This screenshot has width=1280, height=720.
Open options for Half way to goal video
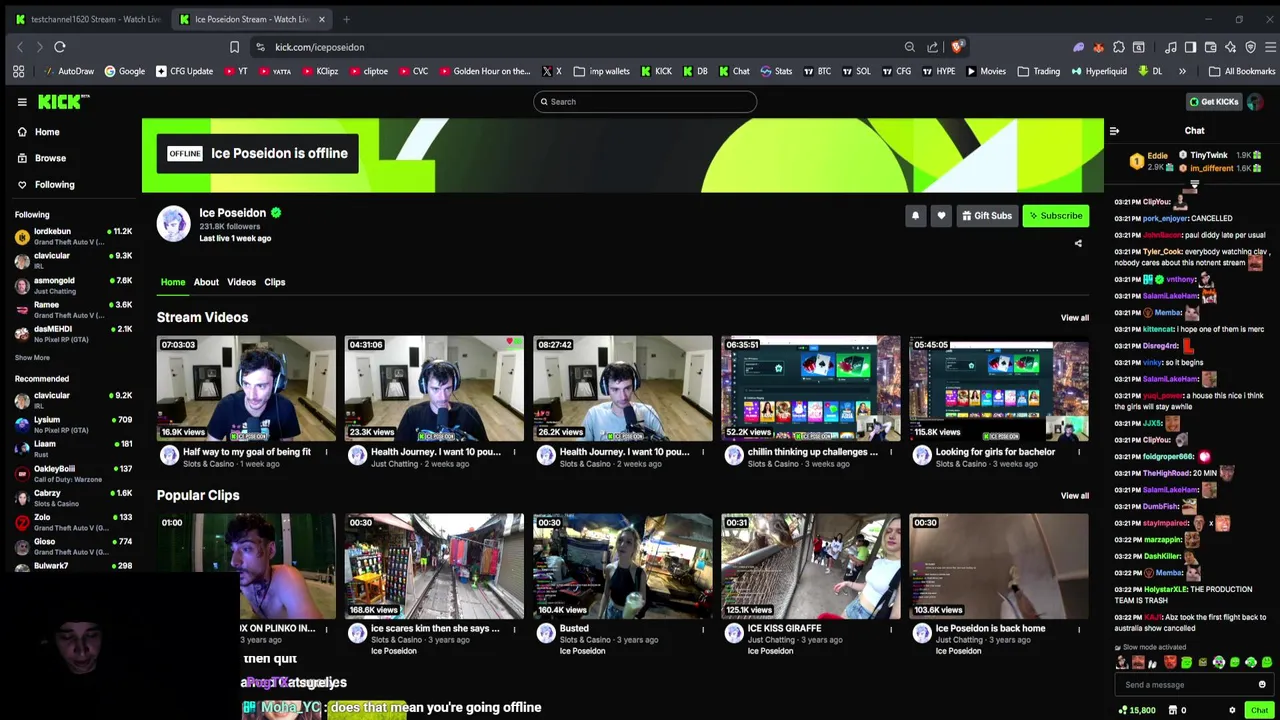tap(326, 452)
